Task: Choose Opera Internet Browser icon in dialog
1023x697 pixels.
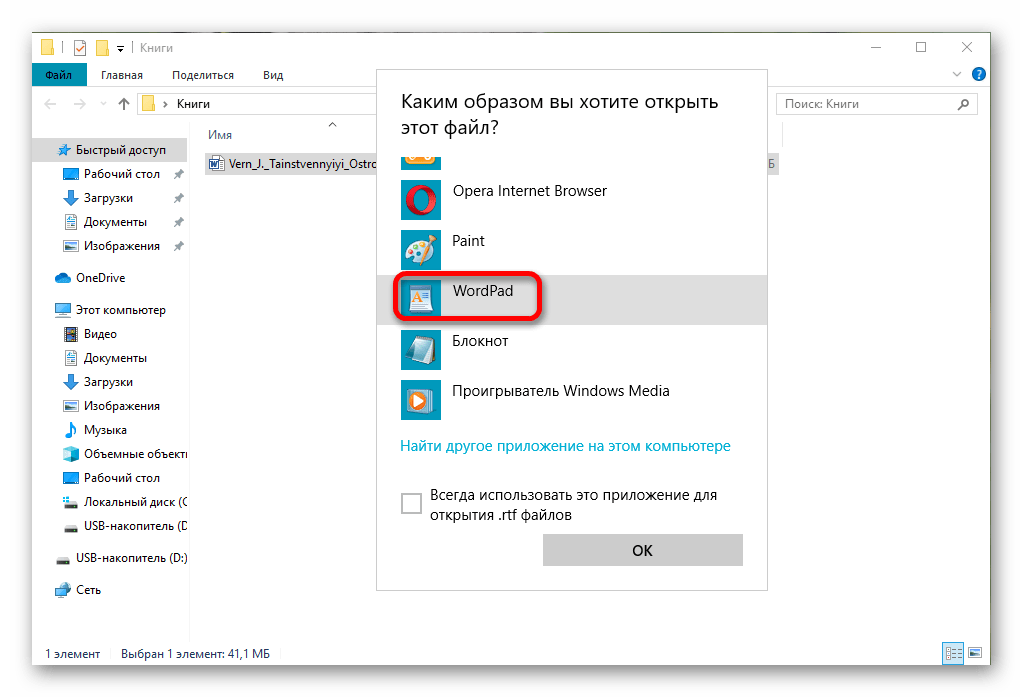Action: pyautogui.click(x=421, y=200)
